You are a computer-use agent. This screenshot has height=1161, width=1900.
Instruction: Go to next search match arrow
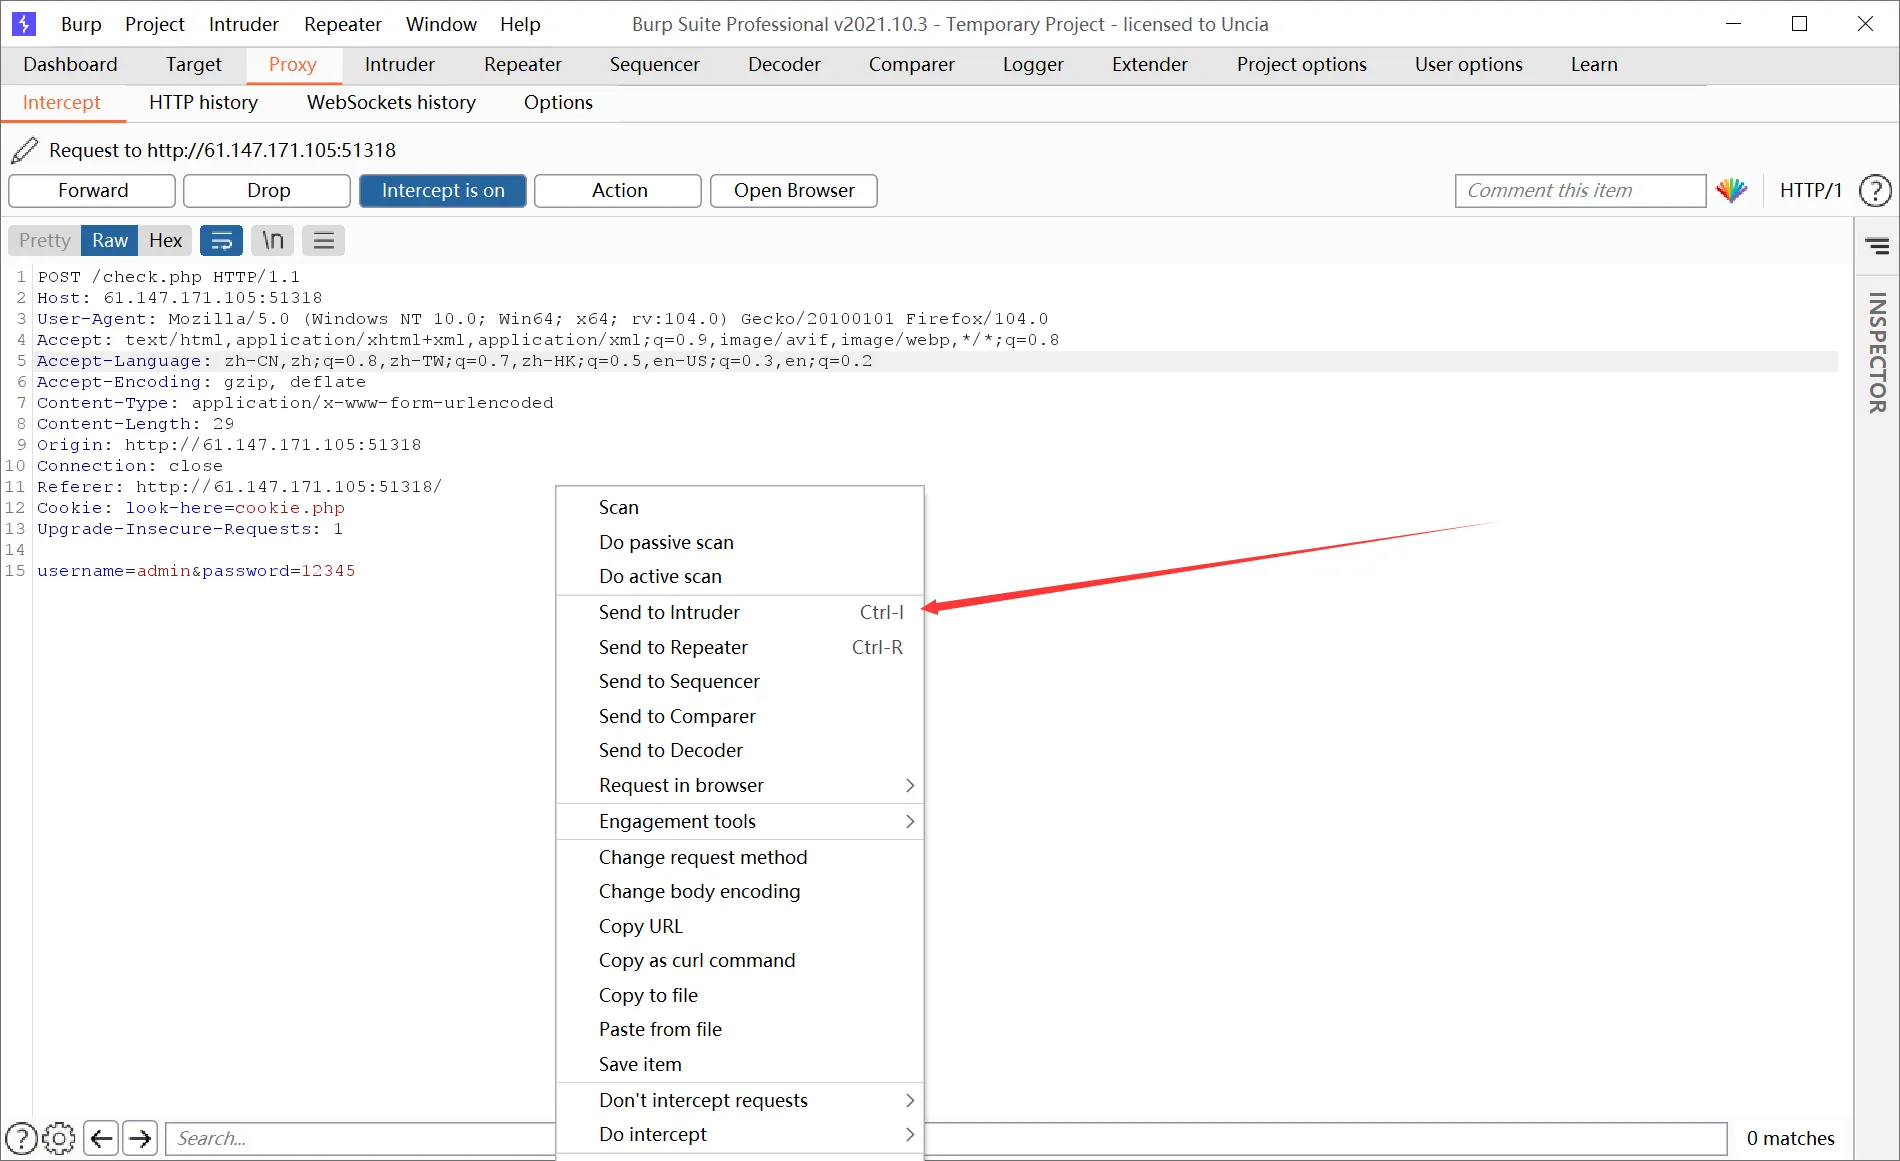click(140, 1138)
